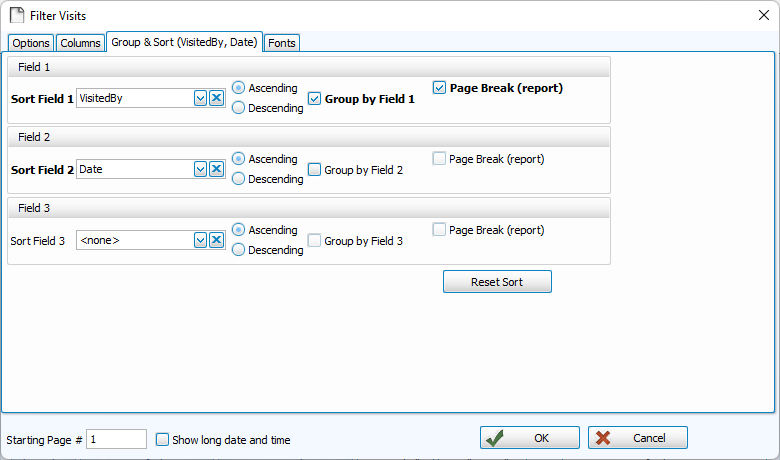This screenshot has height=460, width=780.
Task: Open the Sort Field 1 dropdown arrow
Action: pyautogui.click(x=200, y=98)
